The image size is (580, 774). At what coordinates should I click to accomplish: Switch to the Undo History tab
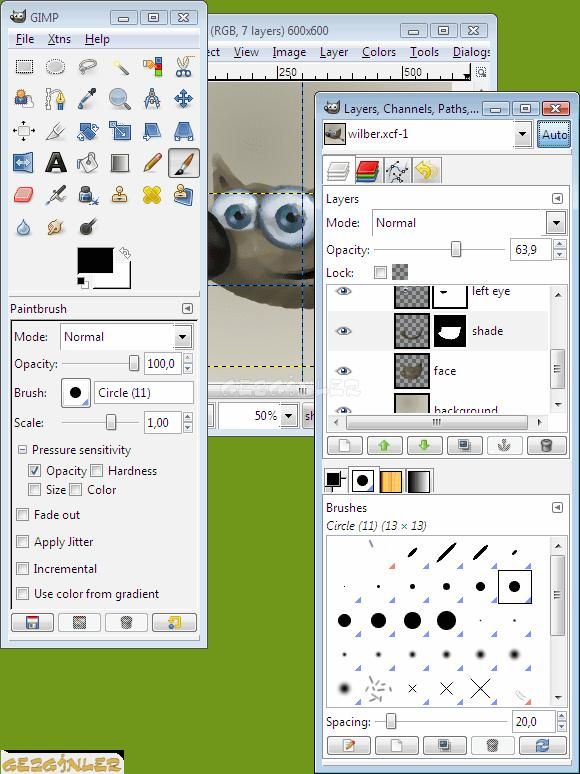(426, 171)
